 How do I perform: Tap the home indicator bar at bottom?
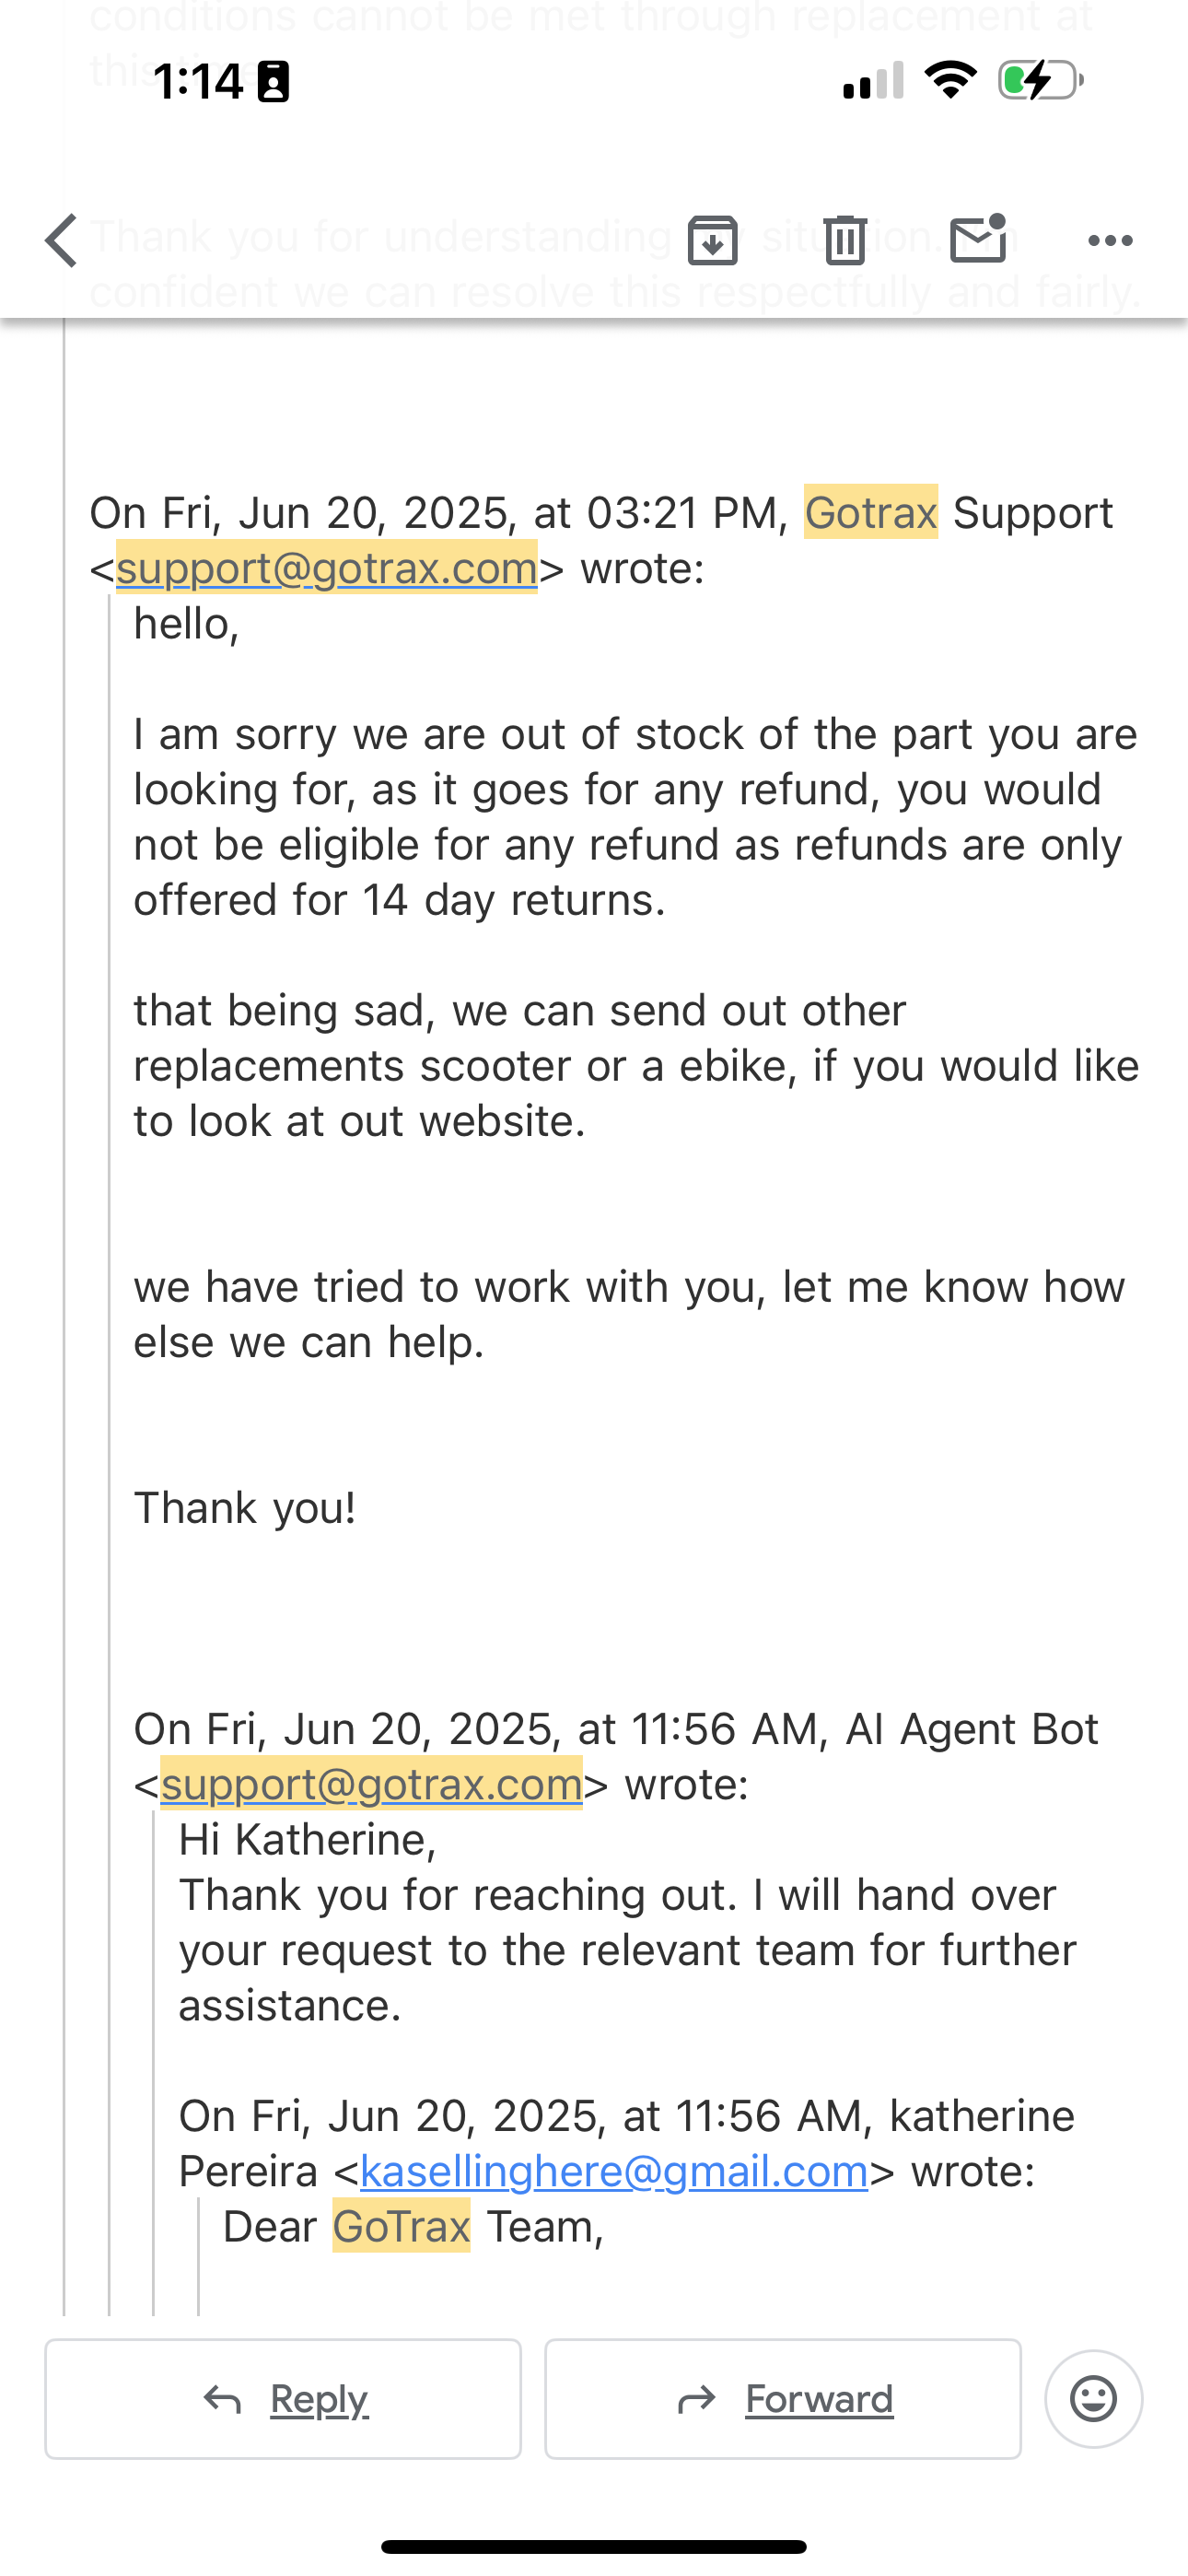pyautogui.click(x=594, y=2546)
